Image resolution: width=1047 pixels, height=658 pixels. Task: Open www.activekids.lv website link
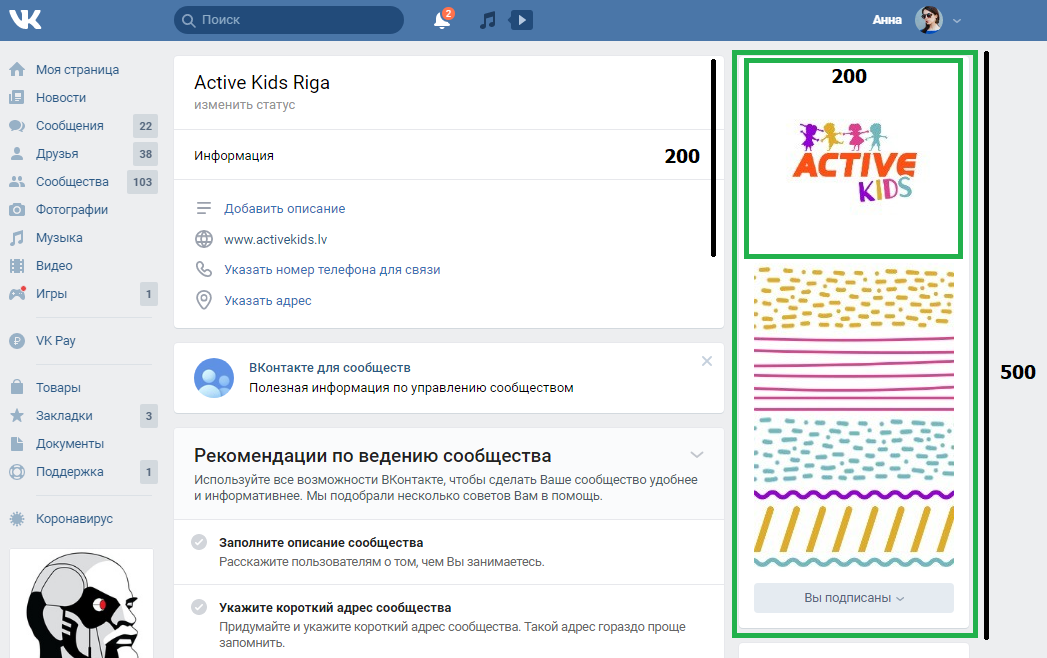(275, 239)
